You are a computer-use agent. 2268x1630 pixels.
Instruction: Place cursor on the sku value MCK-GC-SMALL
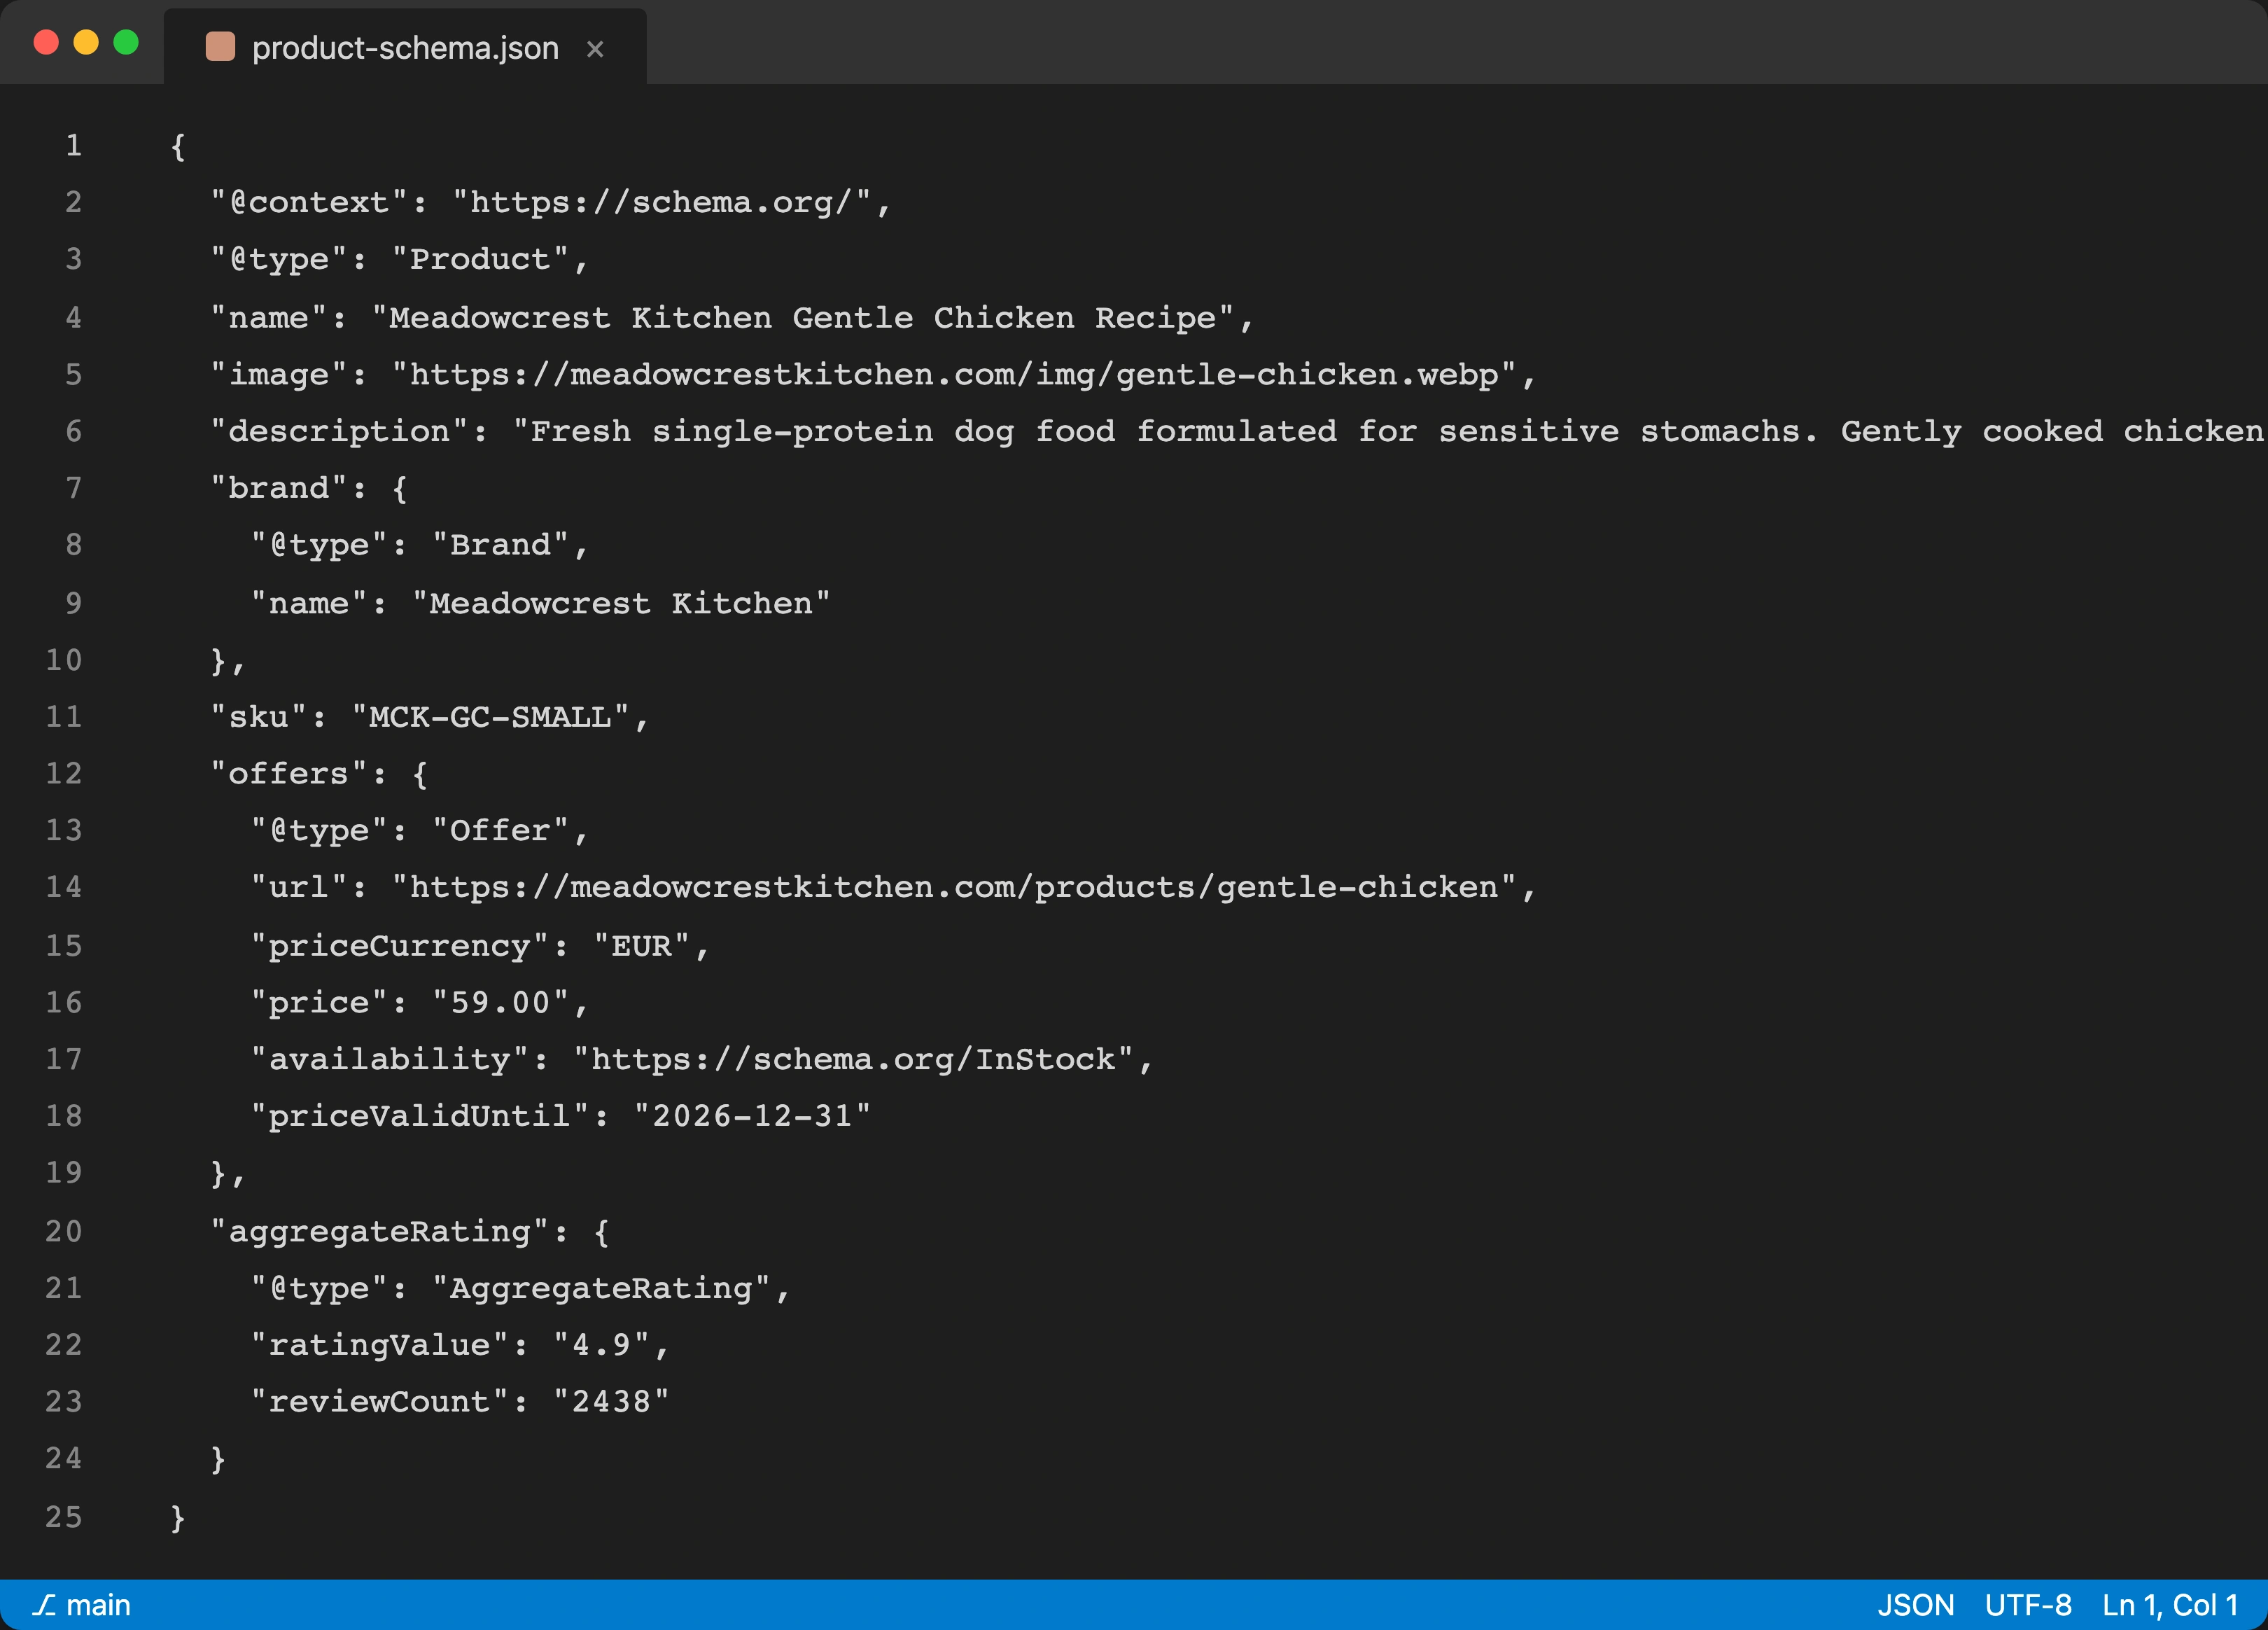pos(495,716)
